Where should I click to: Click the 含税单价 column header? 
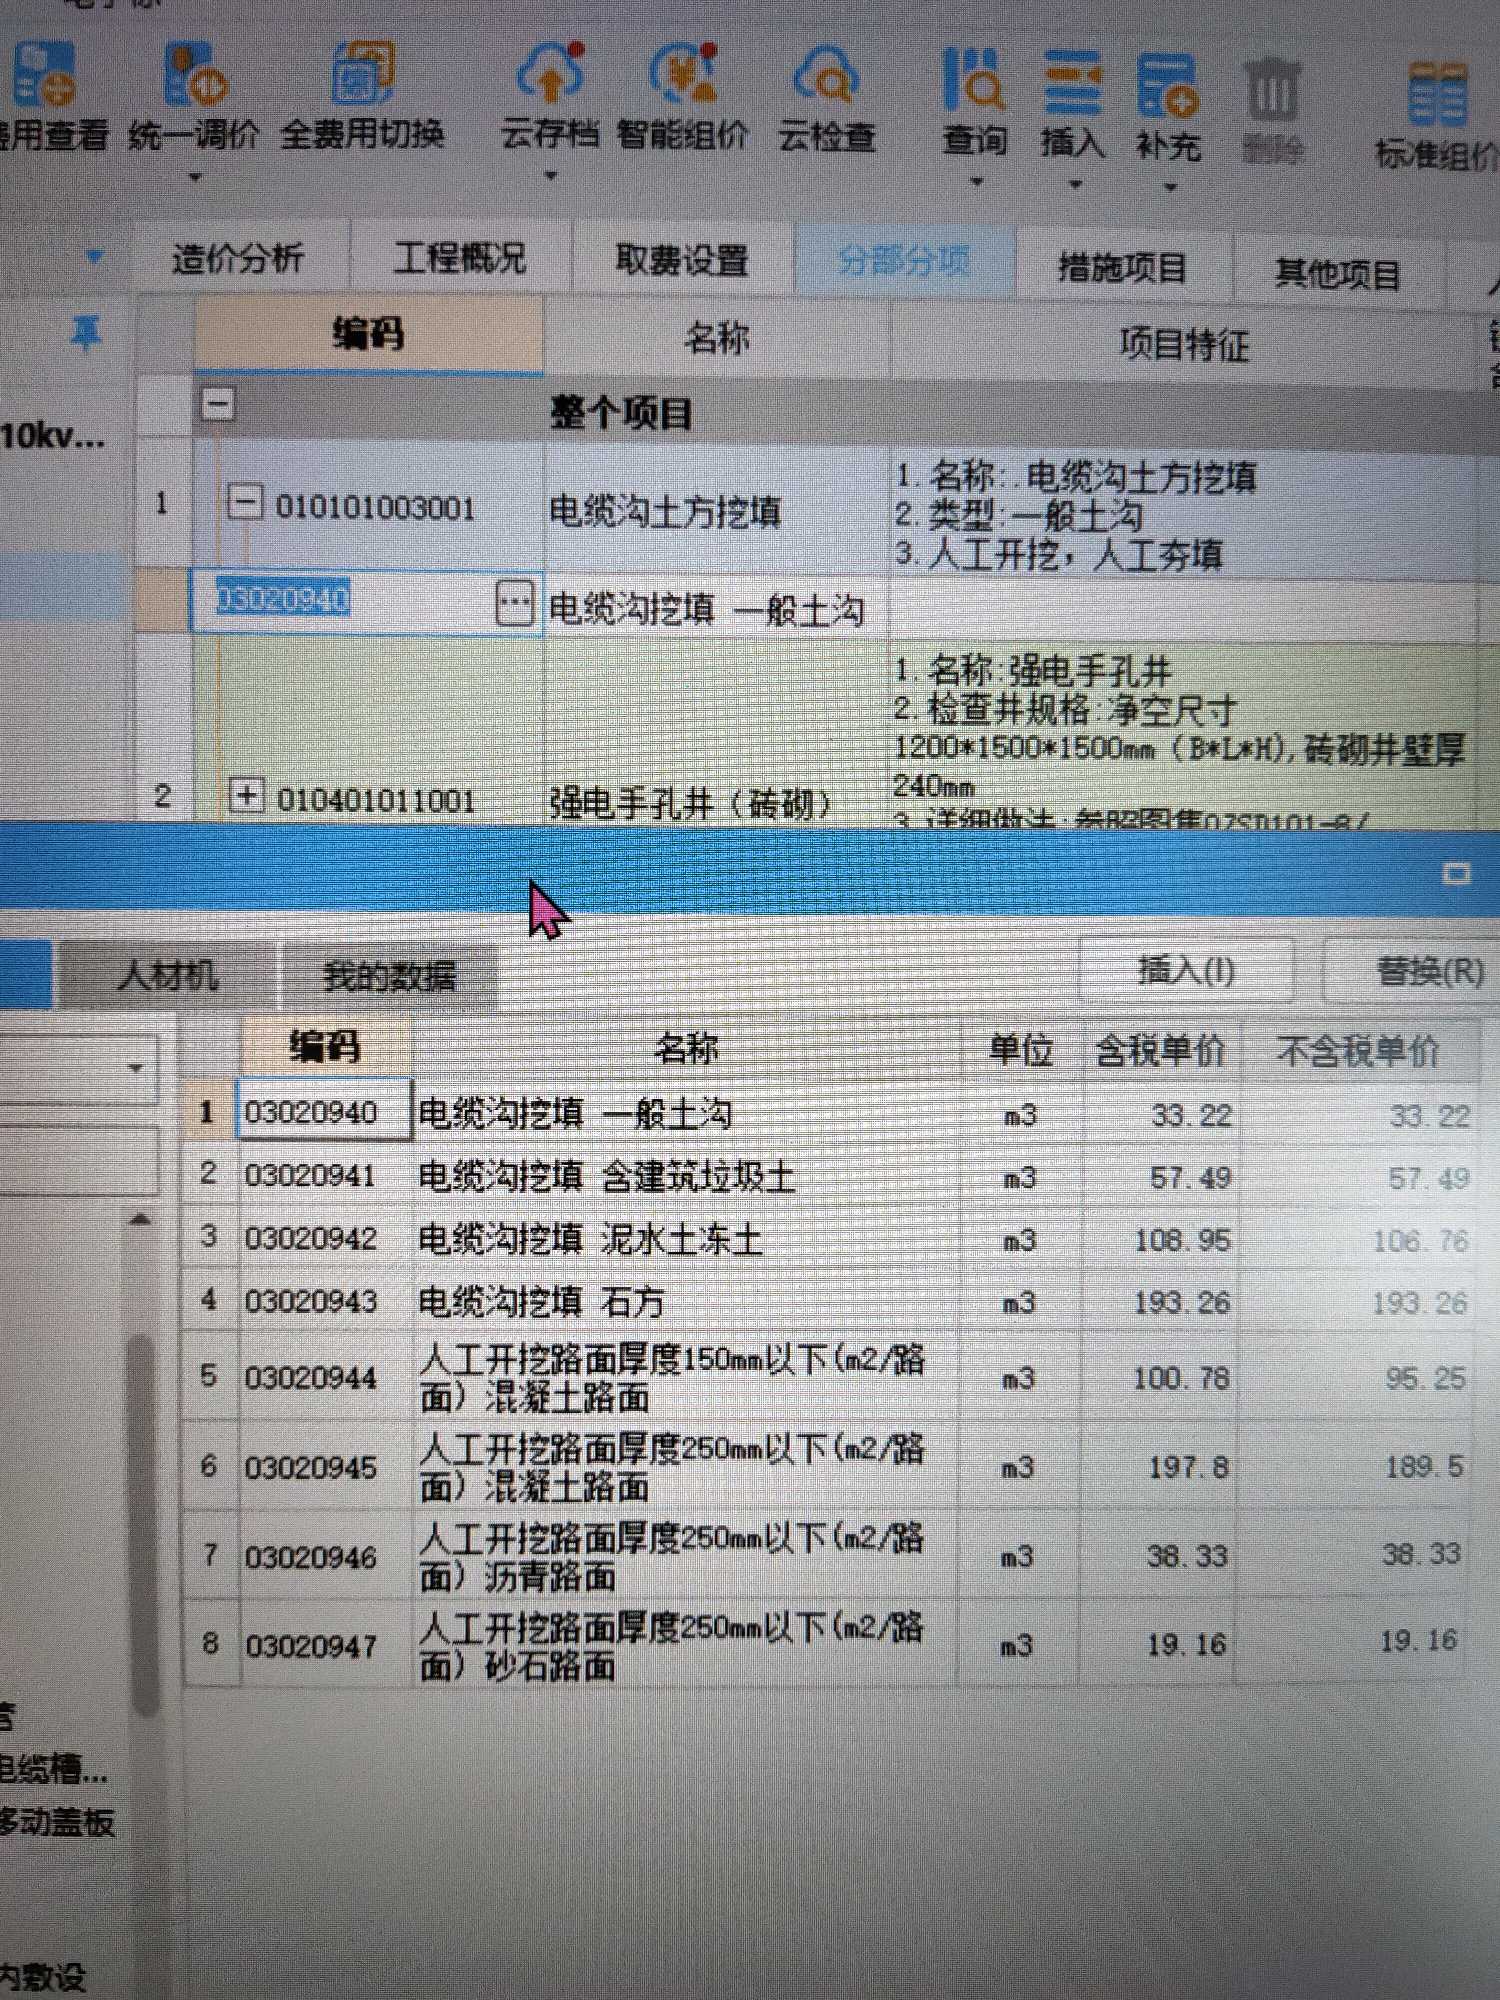pos(1160,1051)
